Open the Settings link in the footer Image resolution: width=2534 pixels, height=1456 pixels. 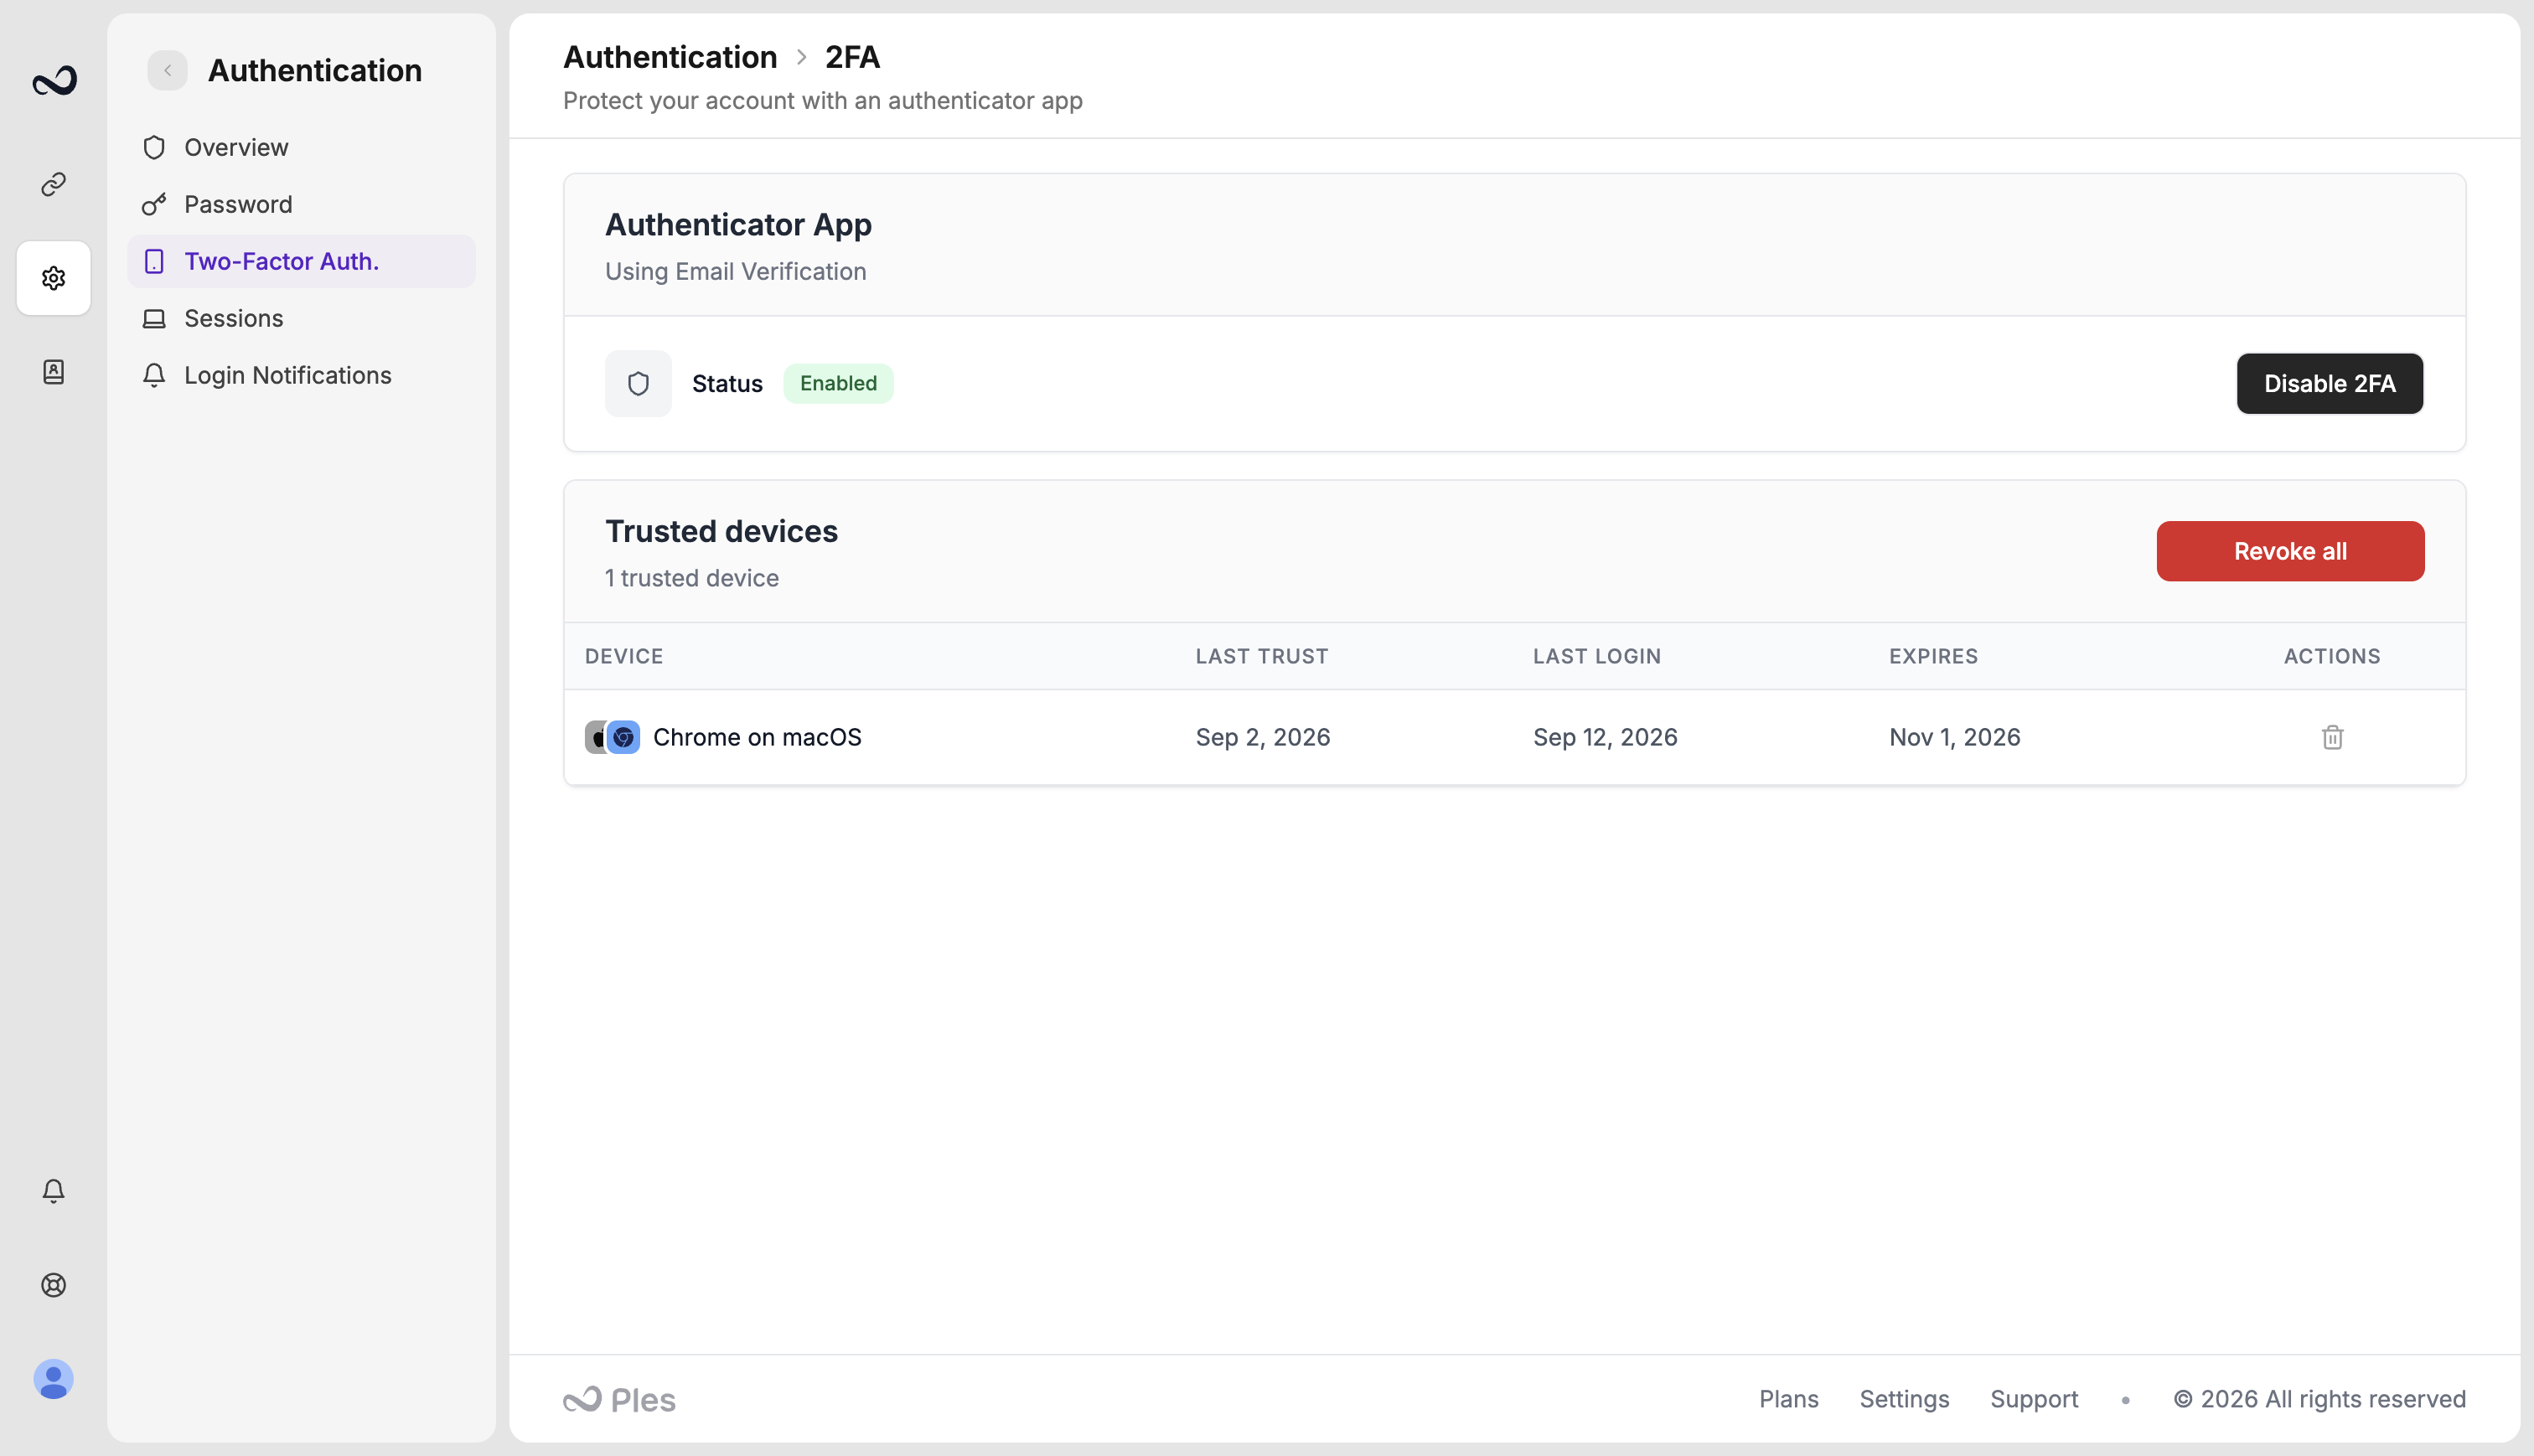1904,1399
